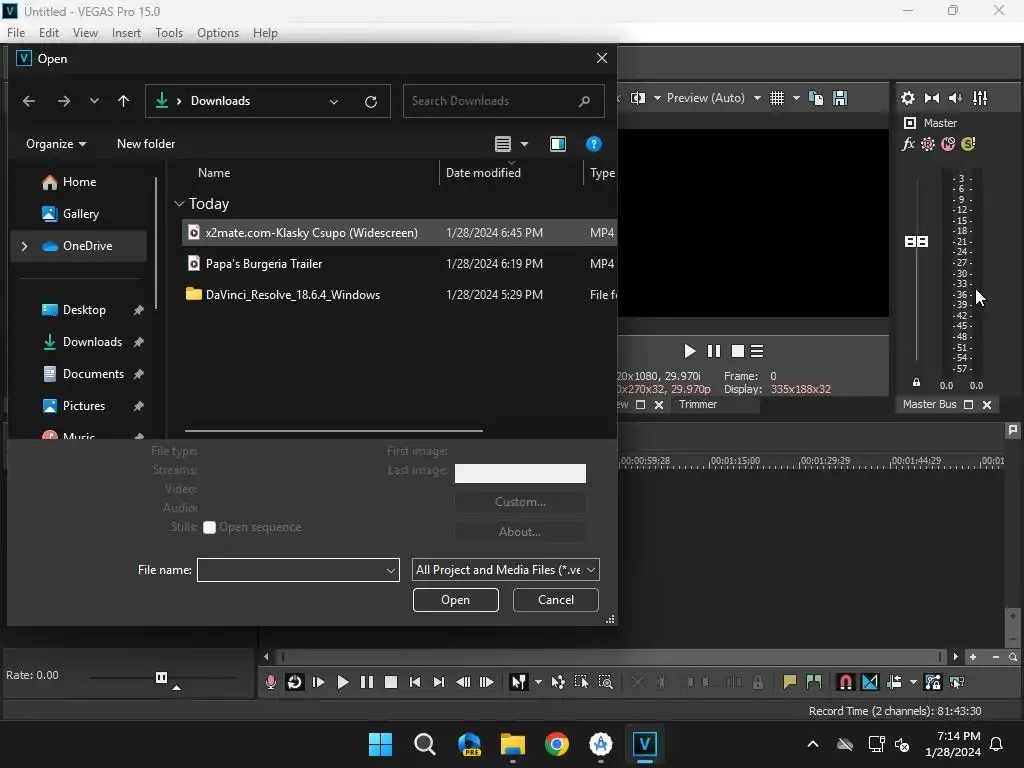Open Mixing Console sliders icon
Screen dimensions: 1024x768
point(980,98)
